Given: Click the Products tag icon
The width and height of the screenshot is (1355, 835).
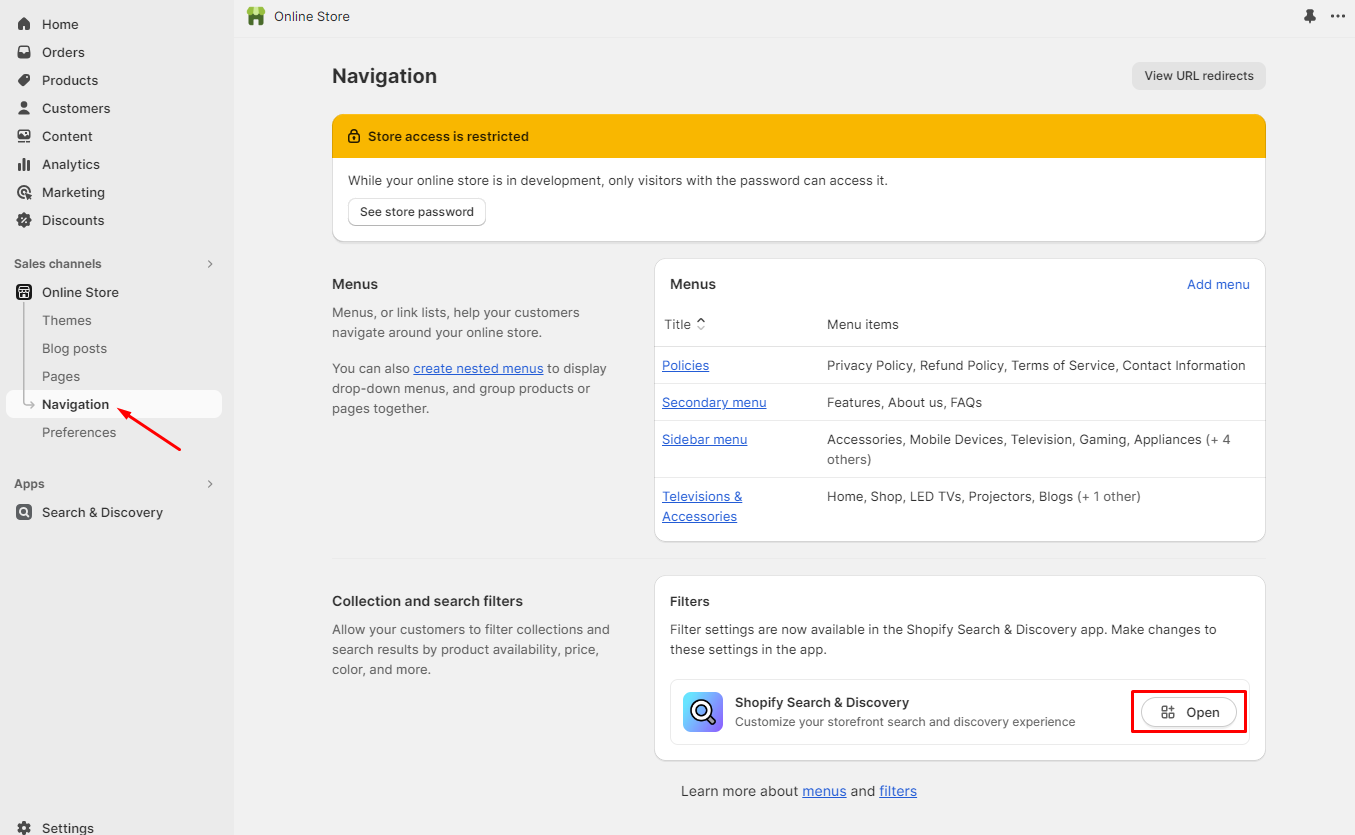Looking at the screenshot, I should tap(24, 80).
